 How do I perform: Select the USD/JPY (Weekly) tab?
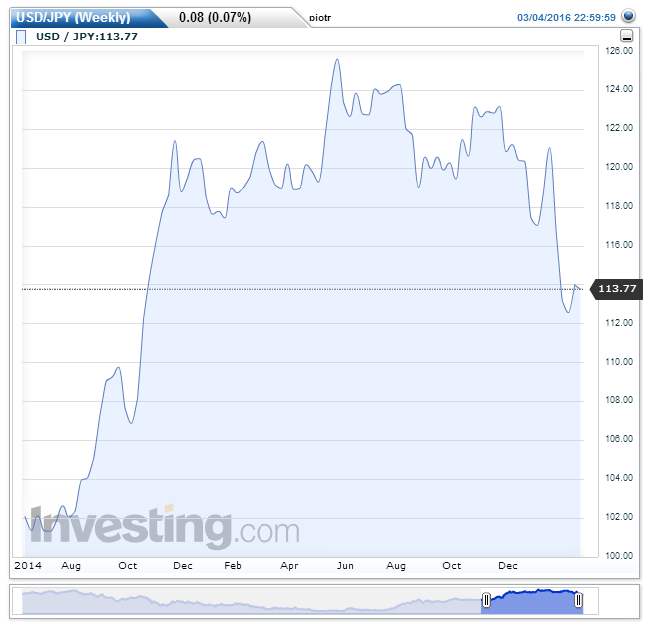point(73,17)
